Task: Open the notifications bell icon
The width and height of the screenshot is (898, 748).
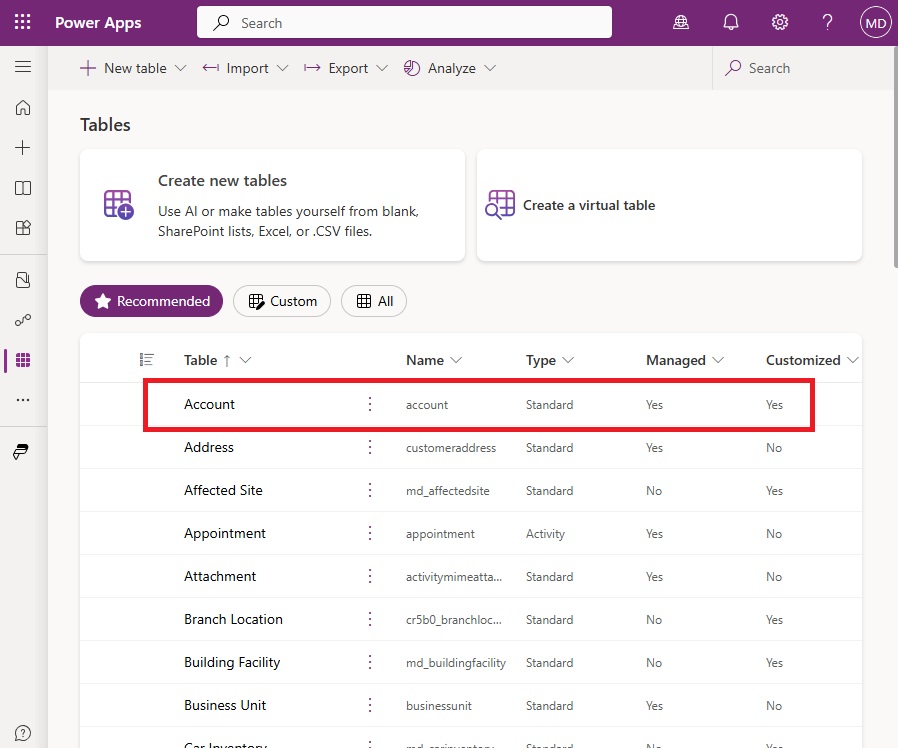Action: (730, 22)
